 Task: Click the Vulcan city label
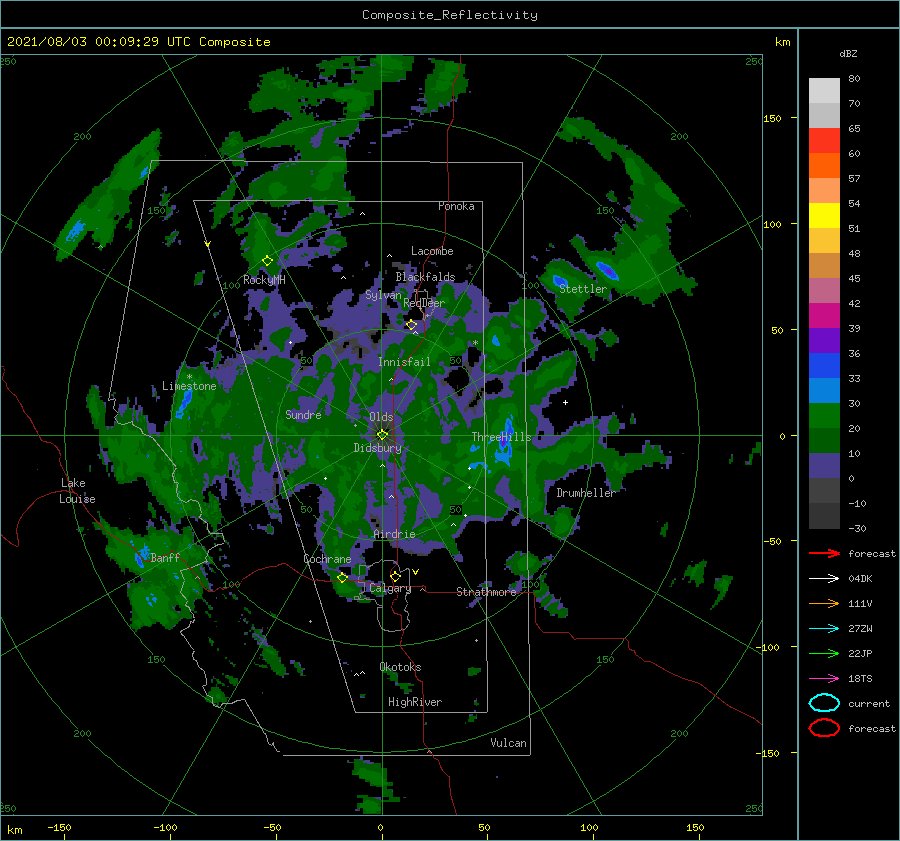[509, 743]
